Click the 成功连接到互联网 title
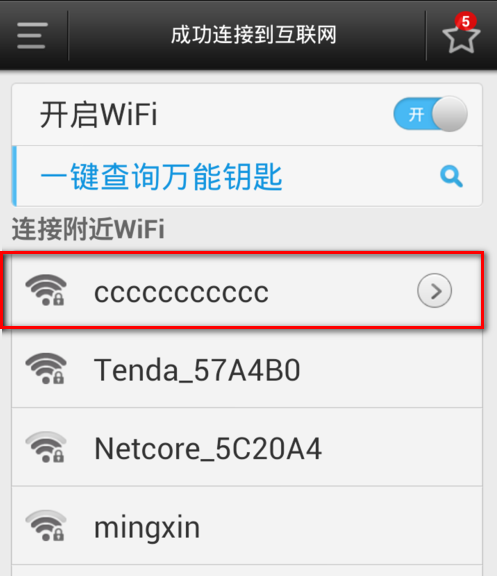Screen dimensions: 499x576 pos(254,35)
